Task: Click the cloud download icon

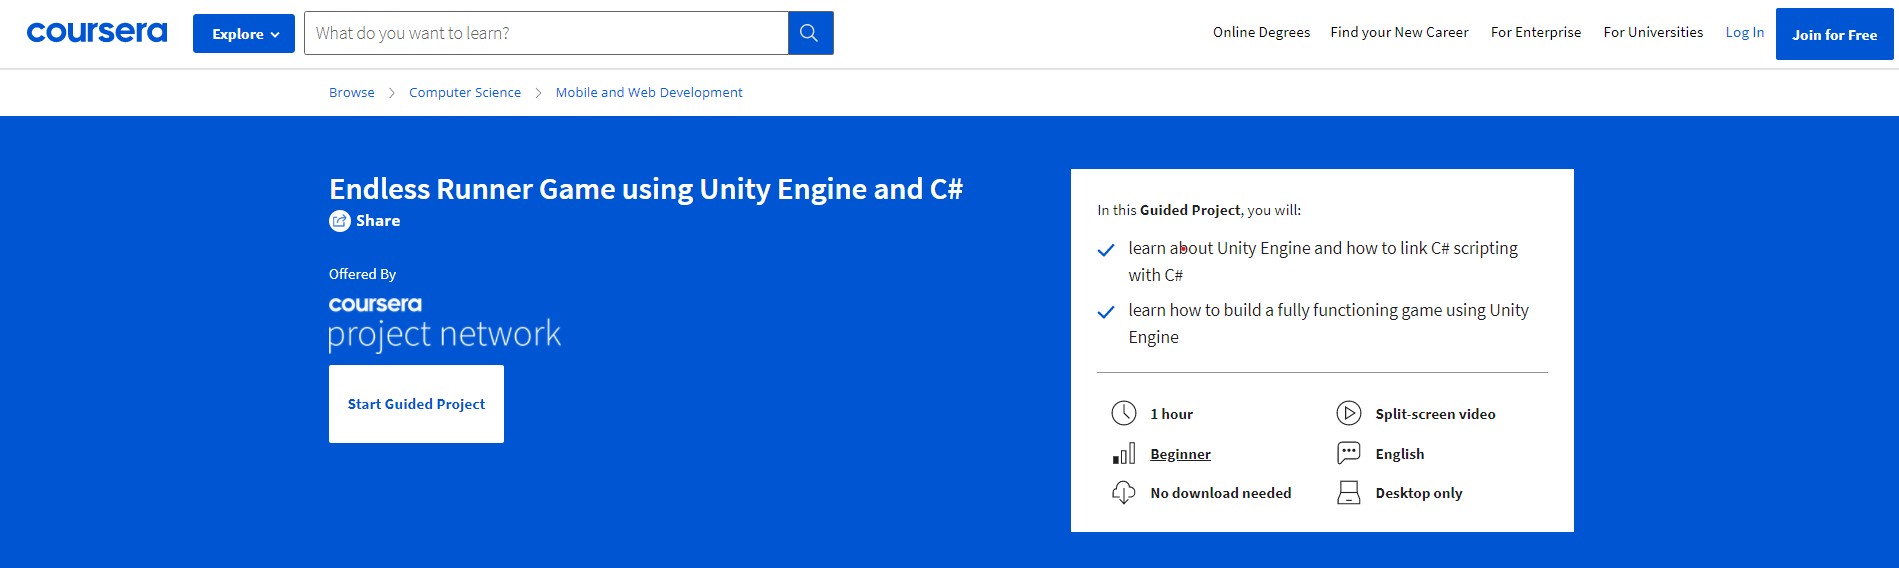Action: click(x=1124, y=493)
